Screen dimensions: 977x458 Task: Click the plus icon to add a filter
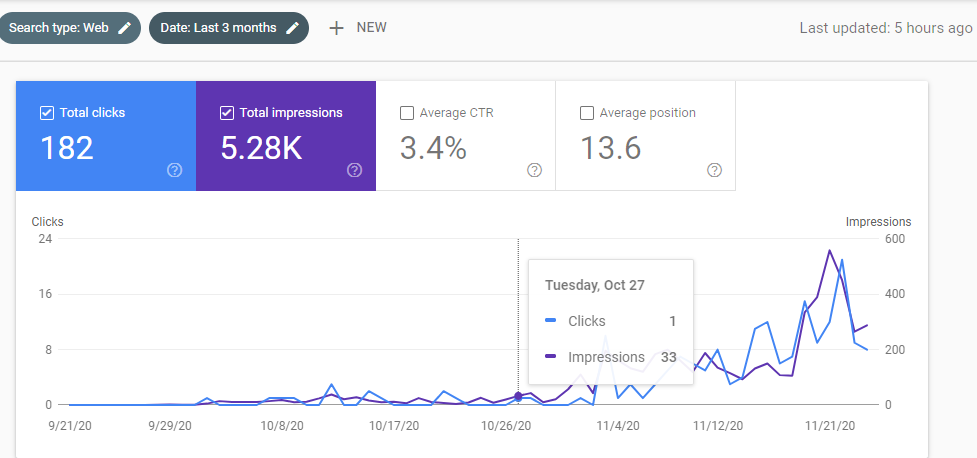(336, 28)
